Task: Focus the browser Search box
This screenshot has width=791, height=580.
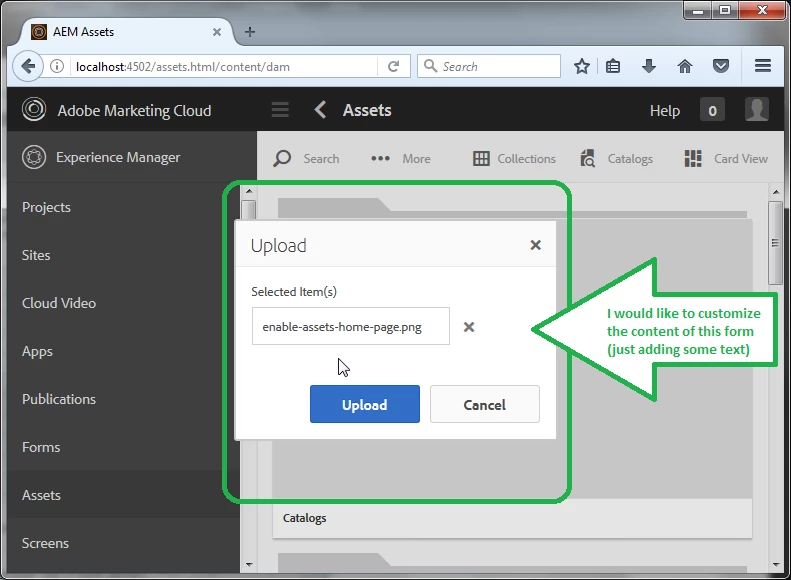Action: tap(489, 66)
